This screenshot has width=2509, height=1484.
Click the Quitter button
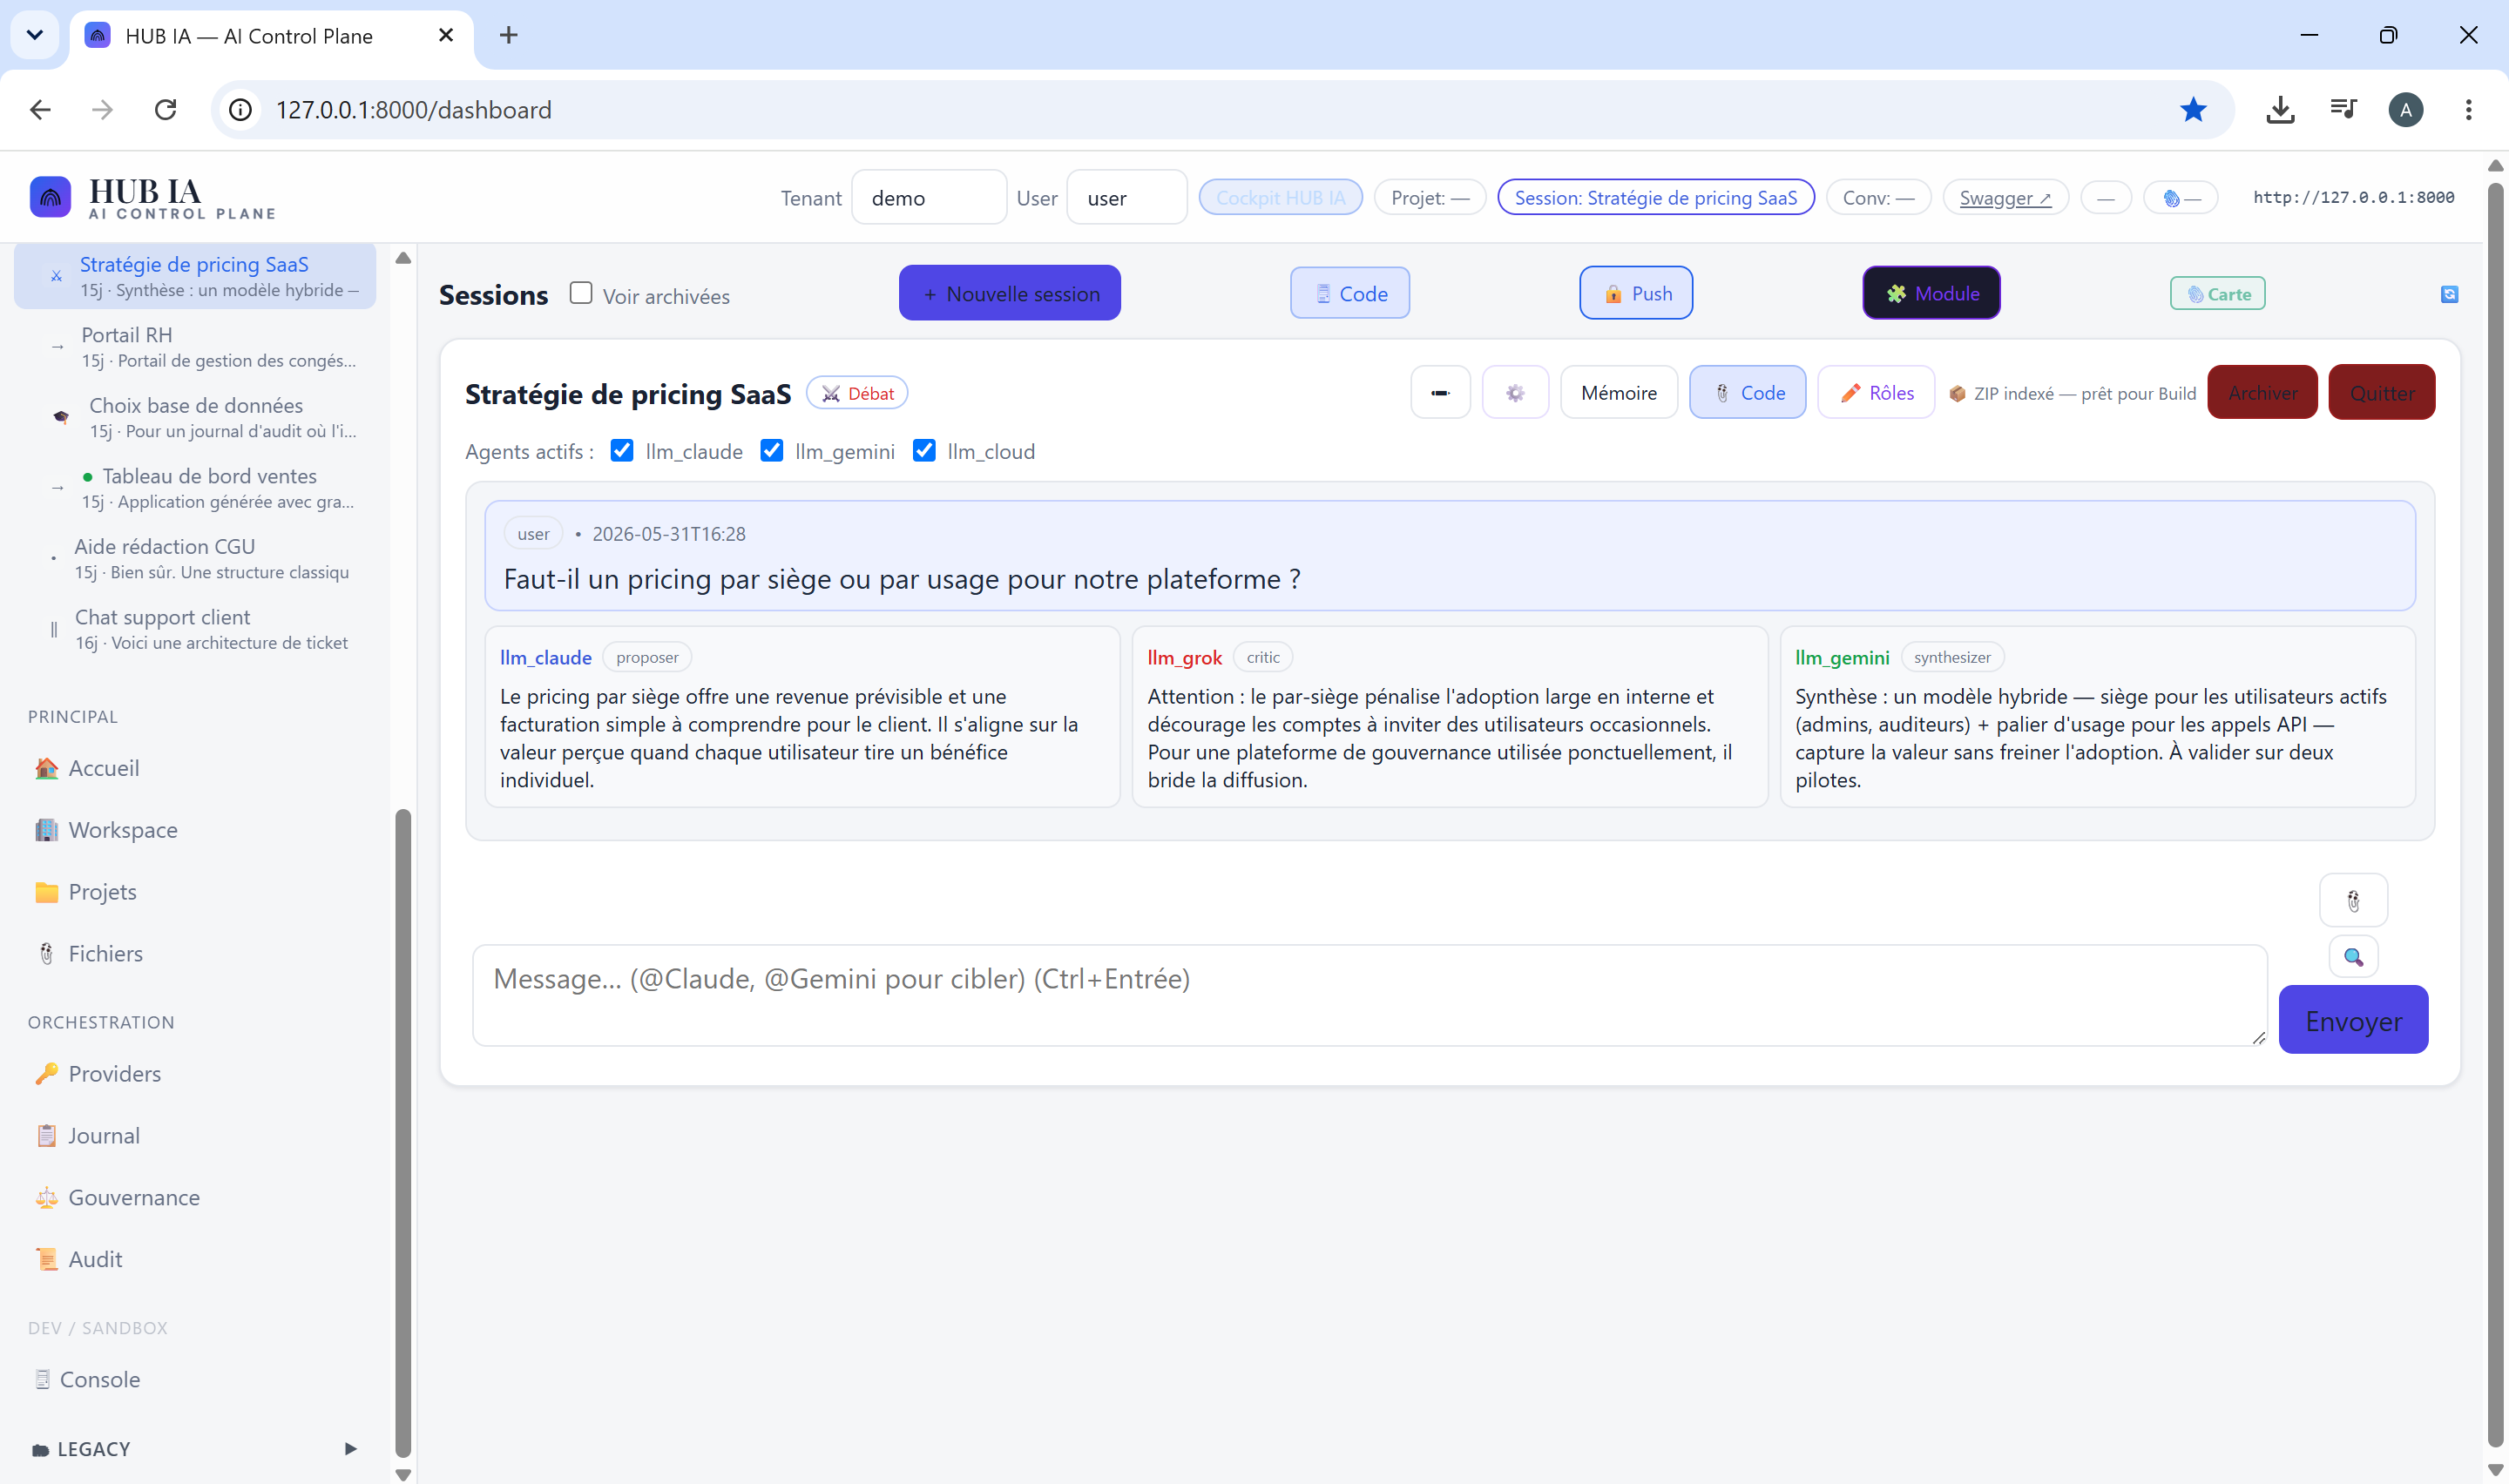pyautogui.click(x=2381, y=393)
